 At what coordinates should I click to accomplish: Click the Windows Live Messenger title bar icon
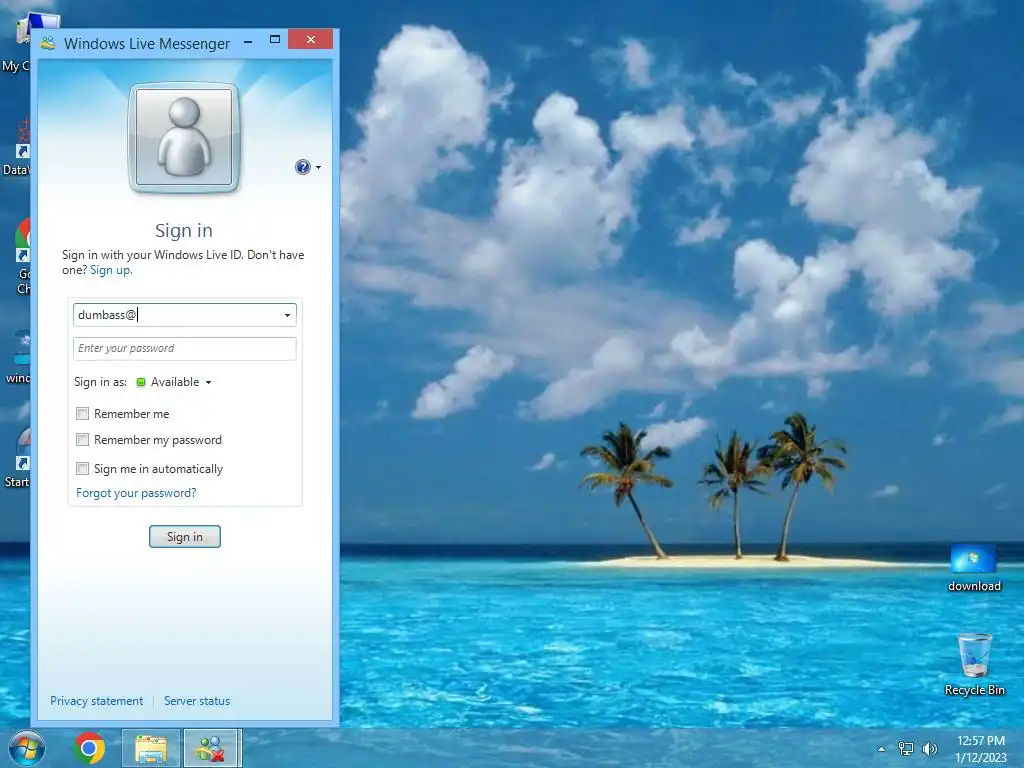[x=48, y=44]
